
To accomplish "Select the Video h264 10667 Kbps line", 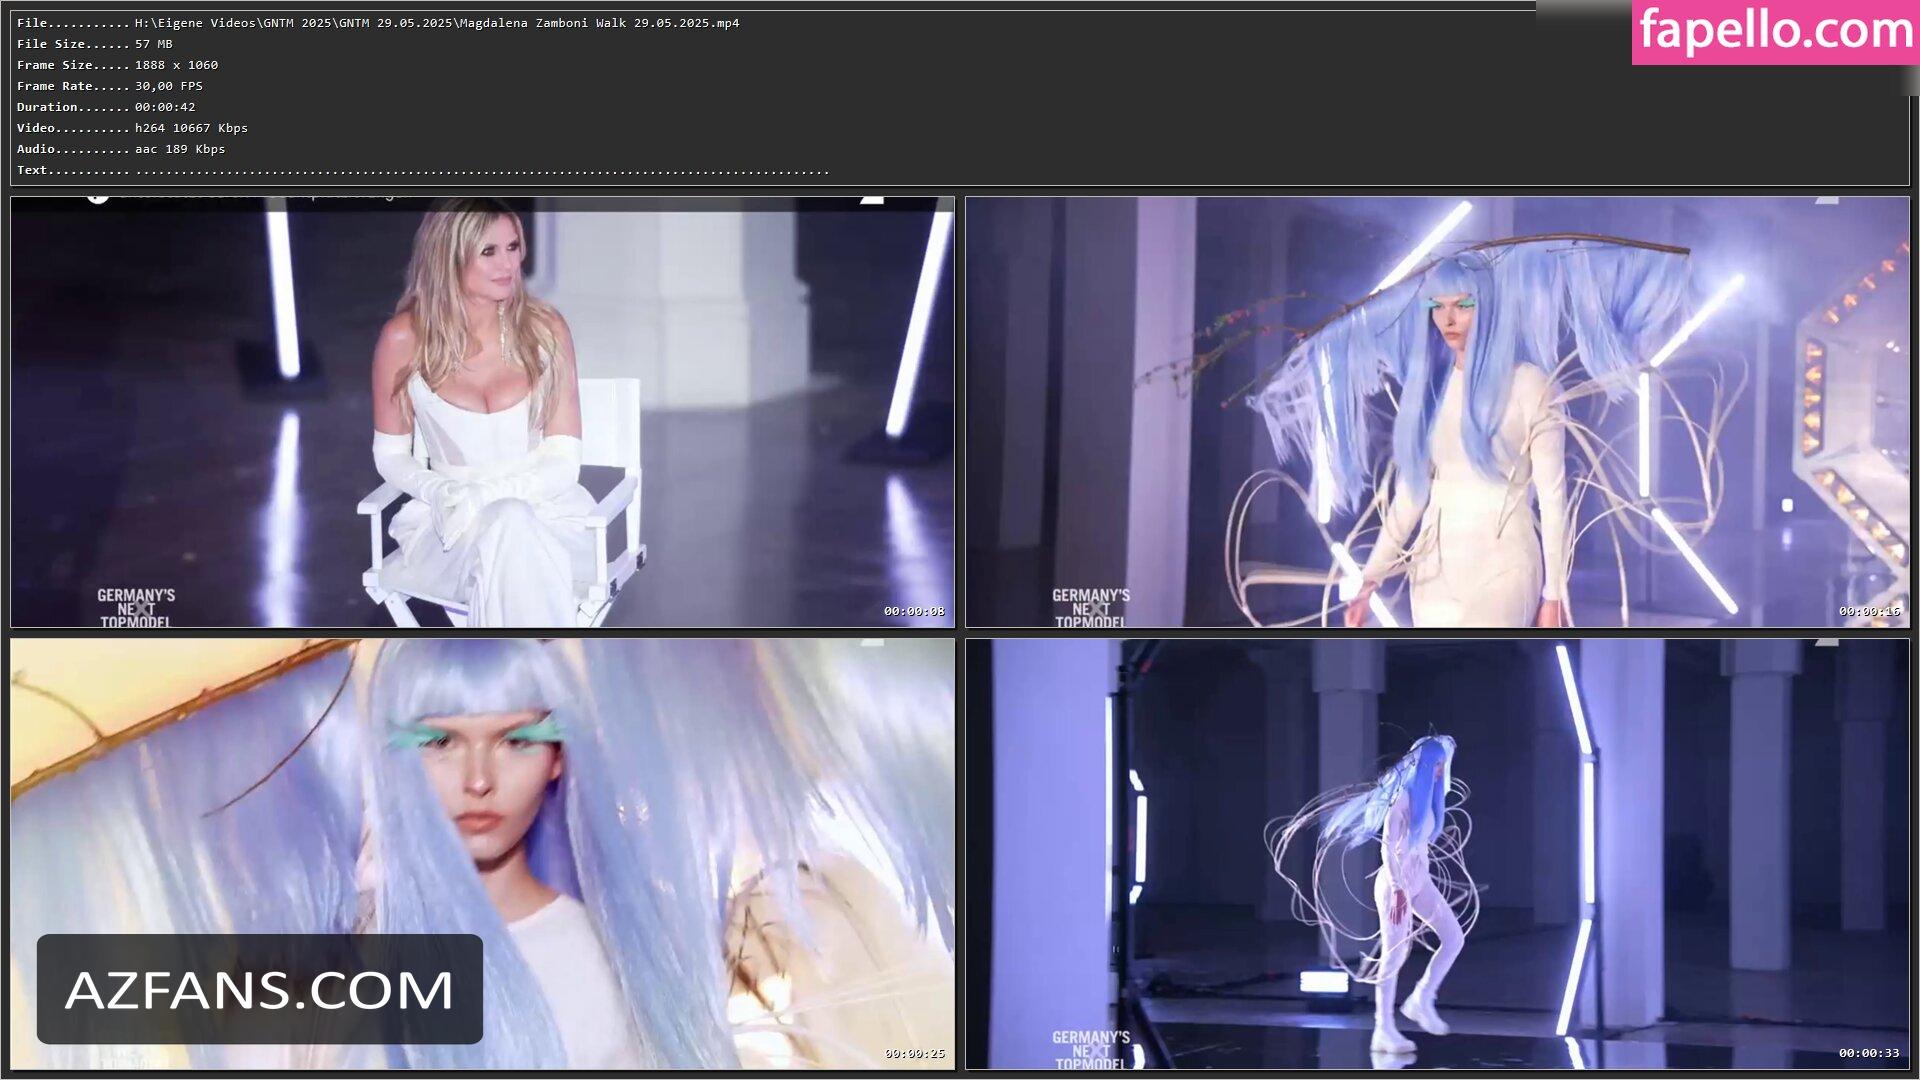I will tap(132, 128).
